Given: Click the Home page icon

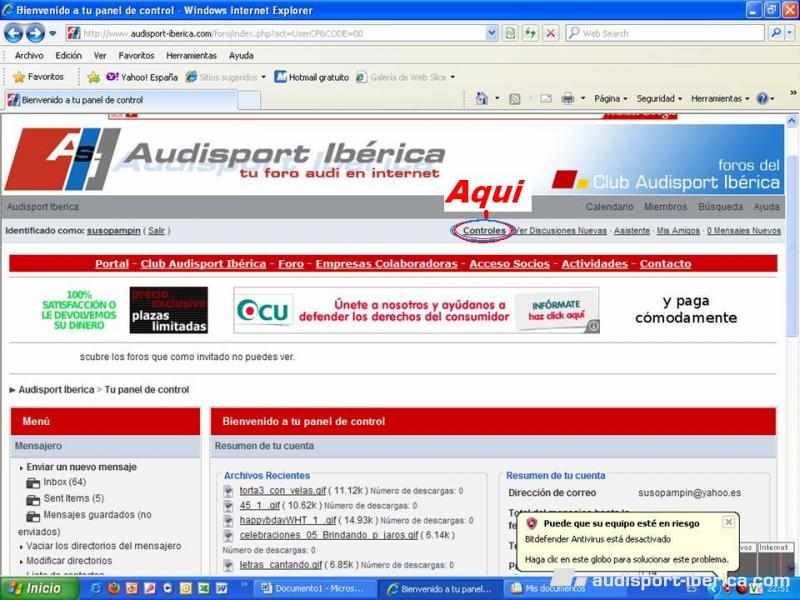Looking at the screenshot, I should [x=482, y=98].
